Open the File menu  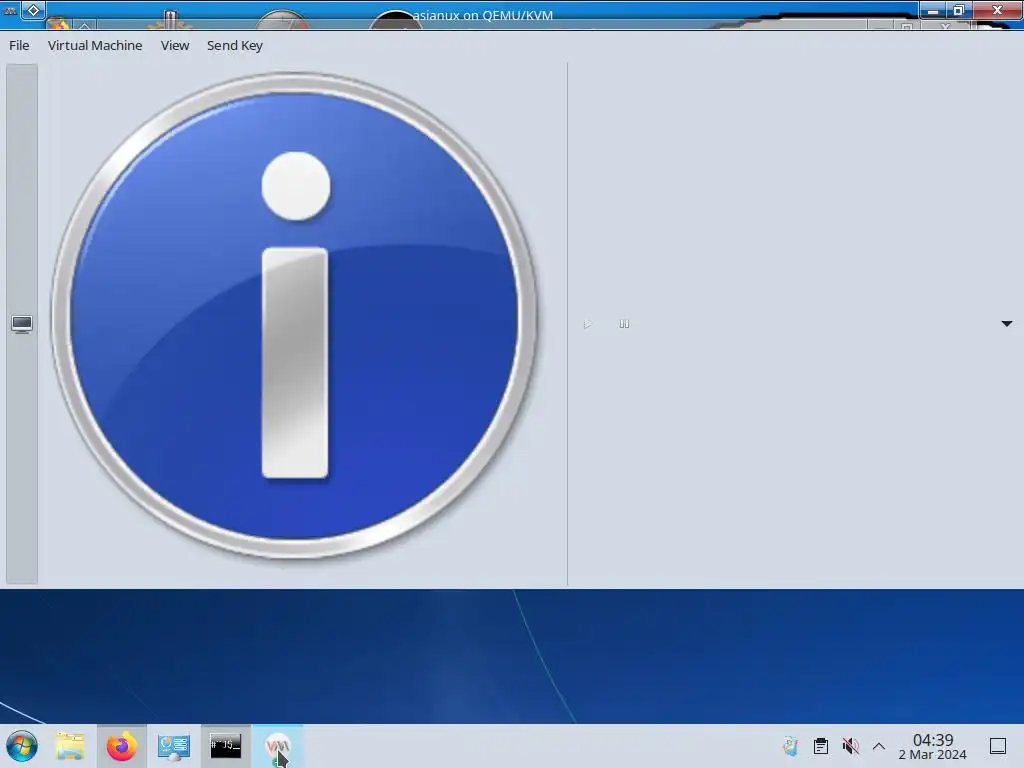[x=19, y=45]
